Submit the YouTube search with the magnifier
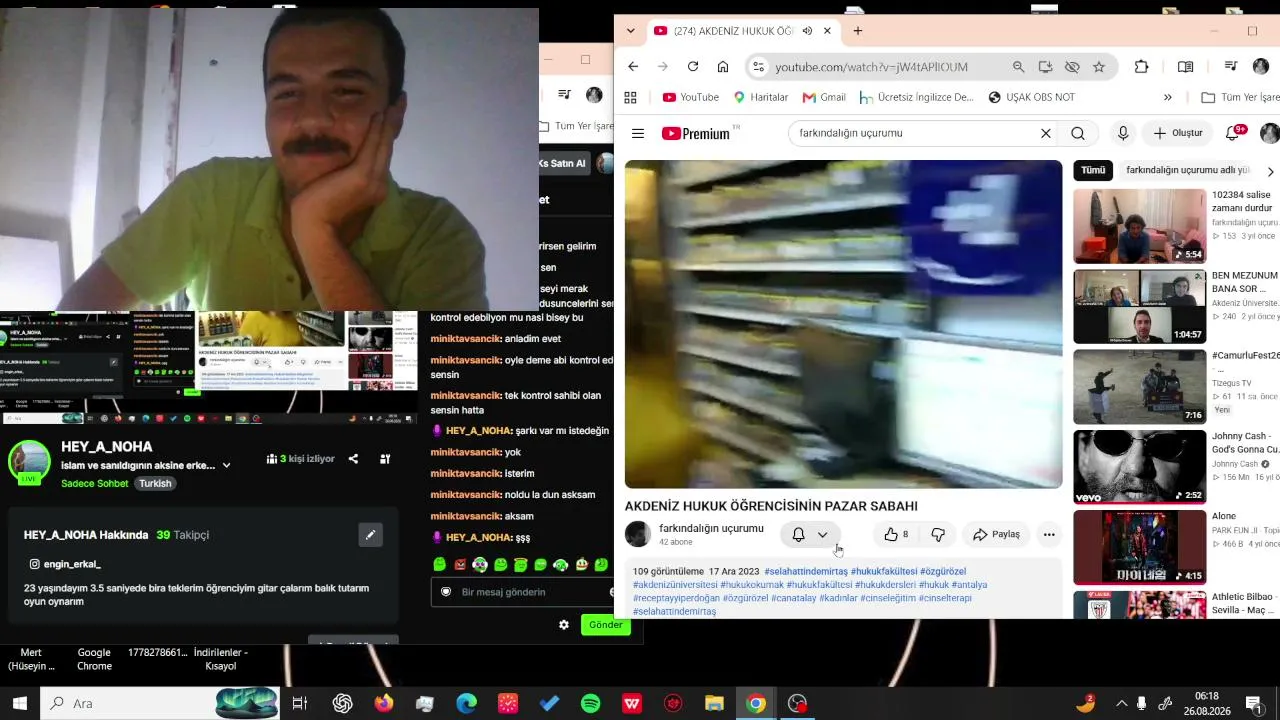The height and width of the screenshot is (720, 1280). (1078, 133)
